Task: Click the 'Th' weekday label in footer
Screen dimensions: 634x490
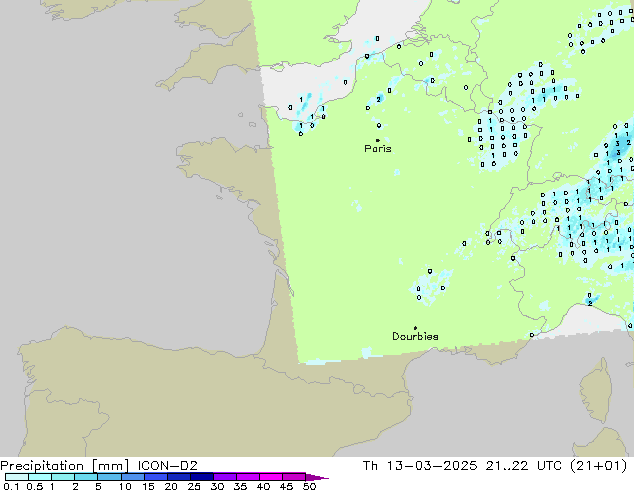Action: [370, 466]
